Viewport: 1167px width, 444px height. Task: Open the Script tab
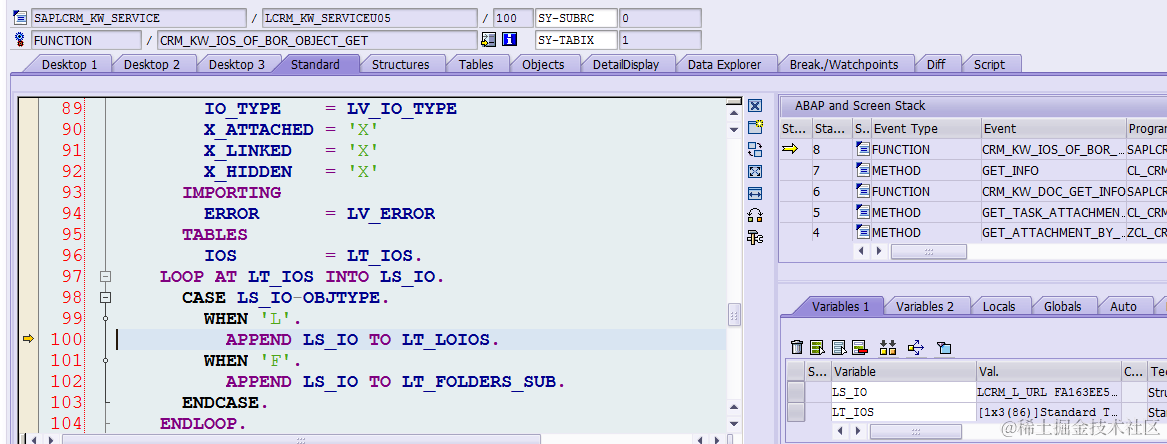(x=989, y=65)
